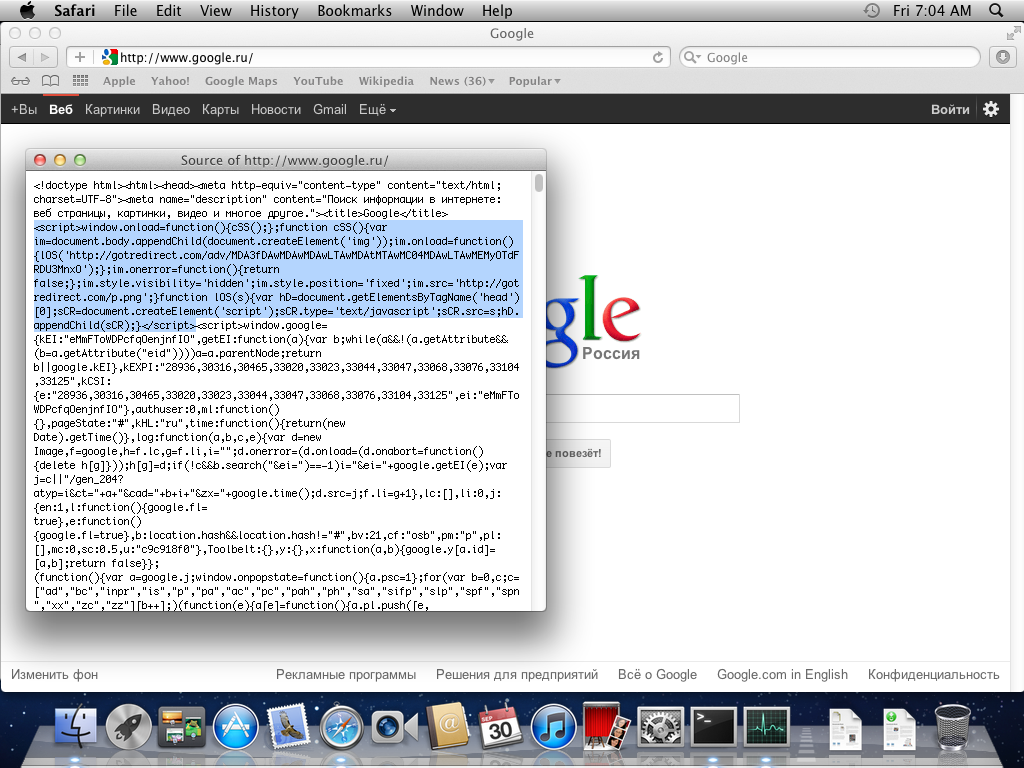Expand the Ещё menu on Google bar
The height and width of the screenshot is (768, 1024).
[x=377, y=110]
